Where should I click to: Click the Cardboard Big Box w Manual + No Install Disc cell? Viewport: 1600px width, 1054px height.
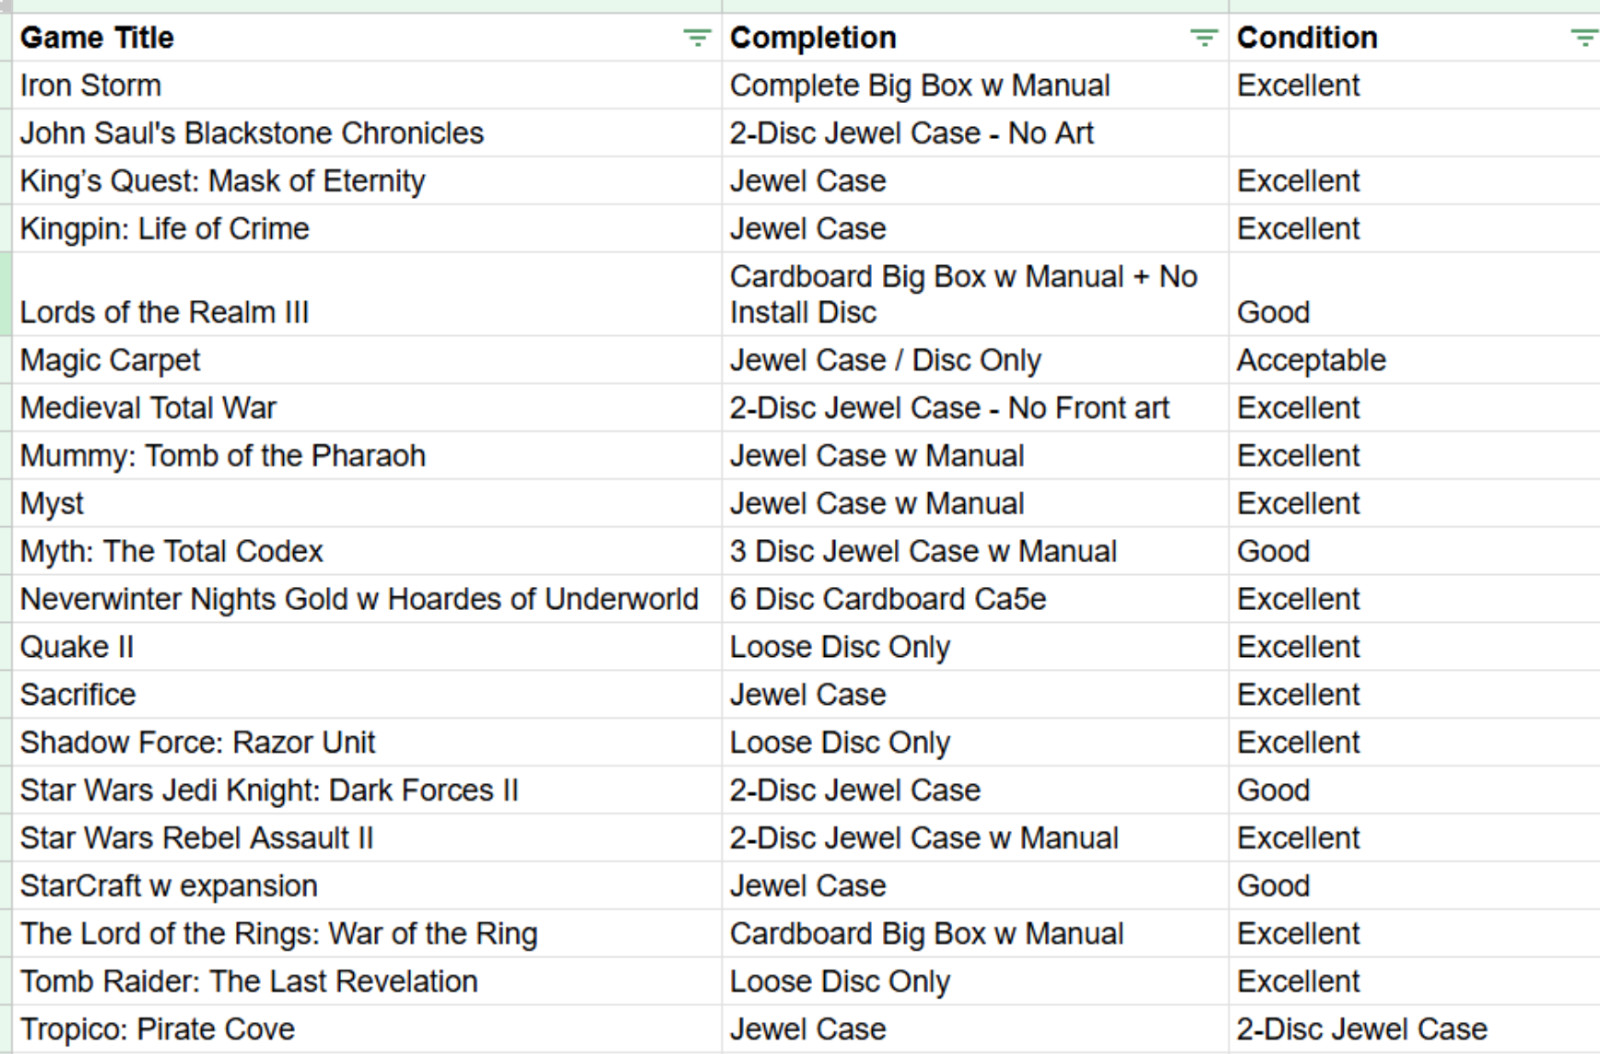(x=975, y=294)
